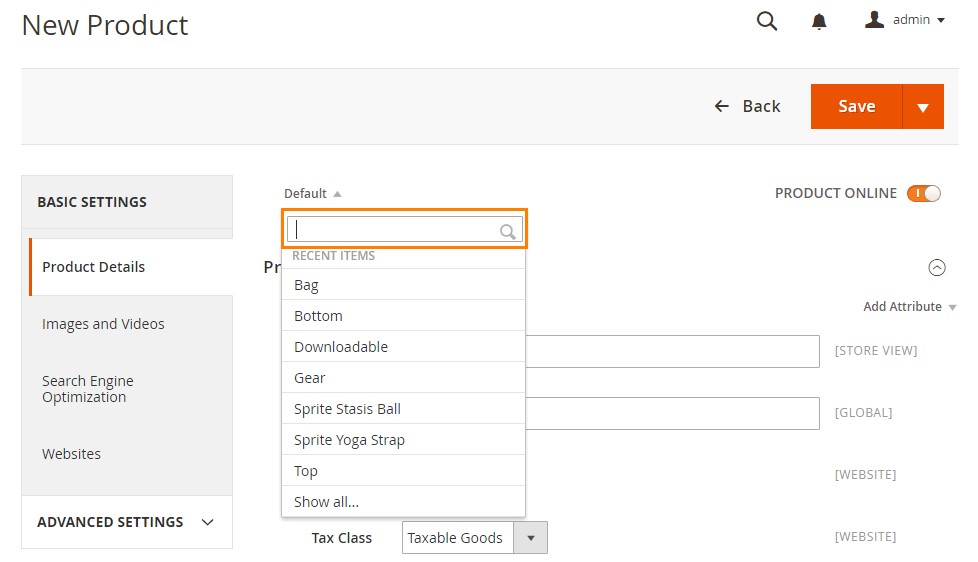Collapse the Product Details section circle arrow
978x562 pixels.
pos(937,268)
